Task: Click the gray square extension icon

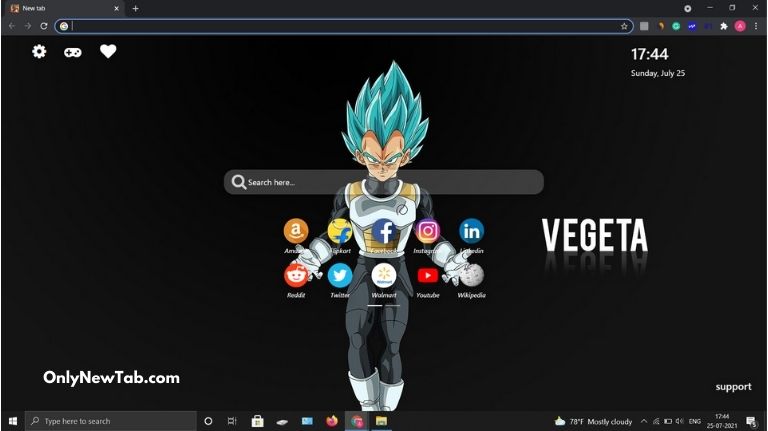Action: click(x=644, y=26)
